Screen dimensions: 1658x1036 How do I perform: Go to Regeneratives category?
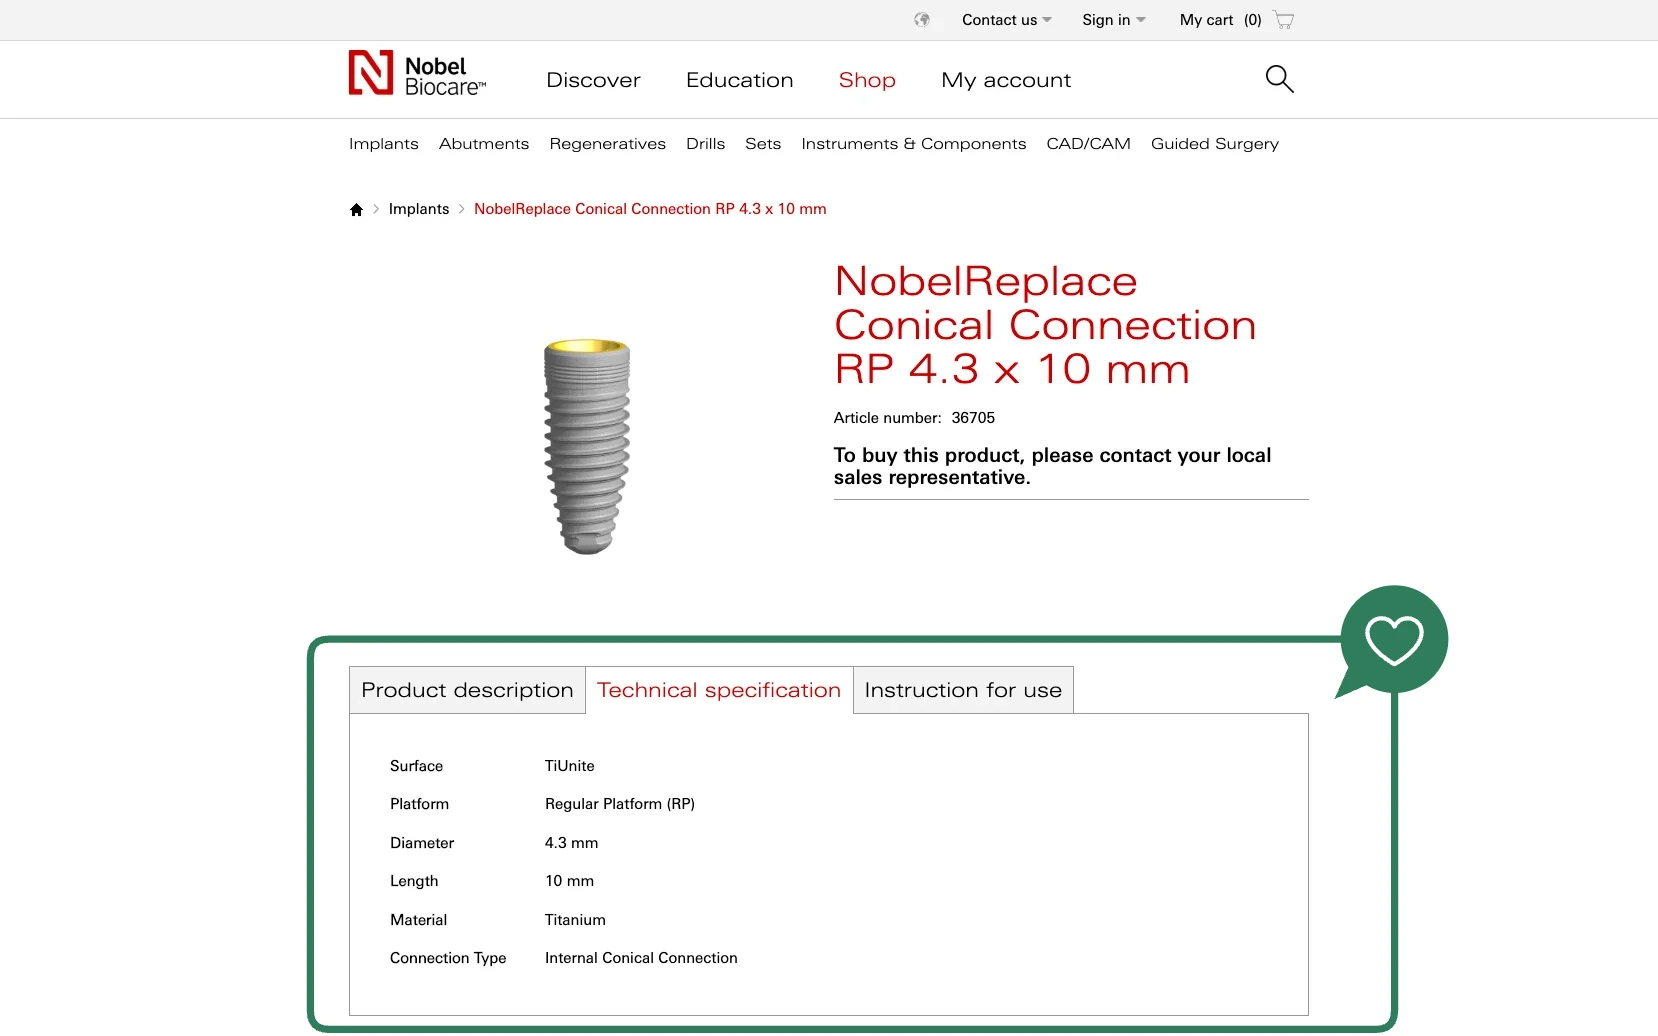click(608, 144)
